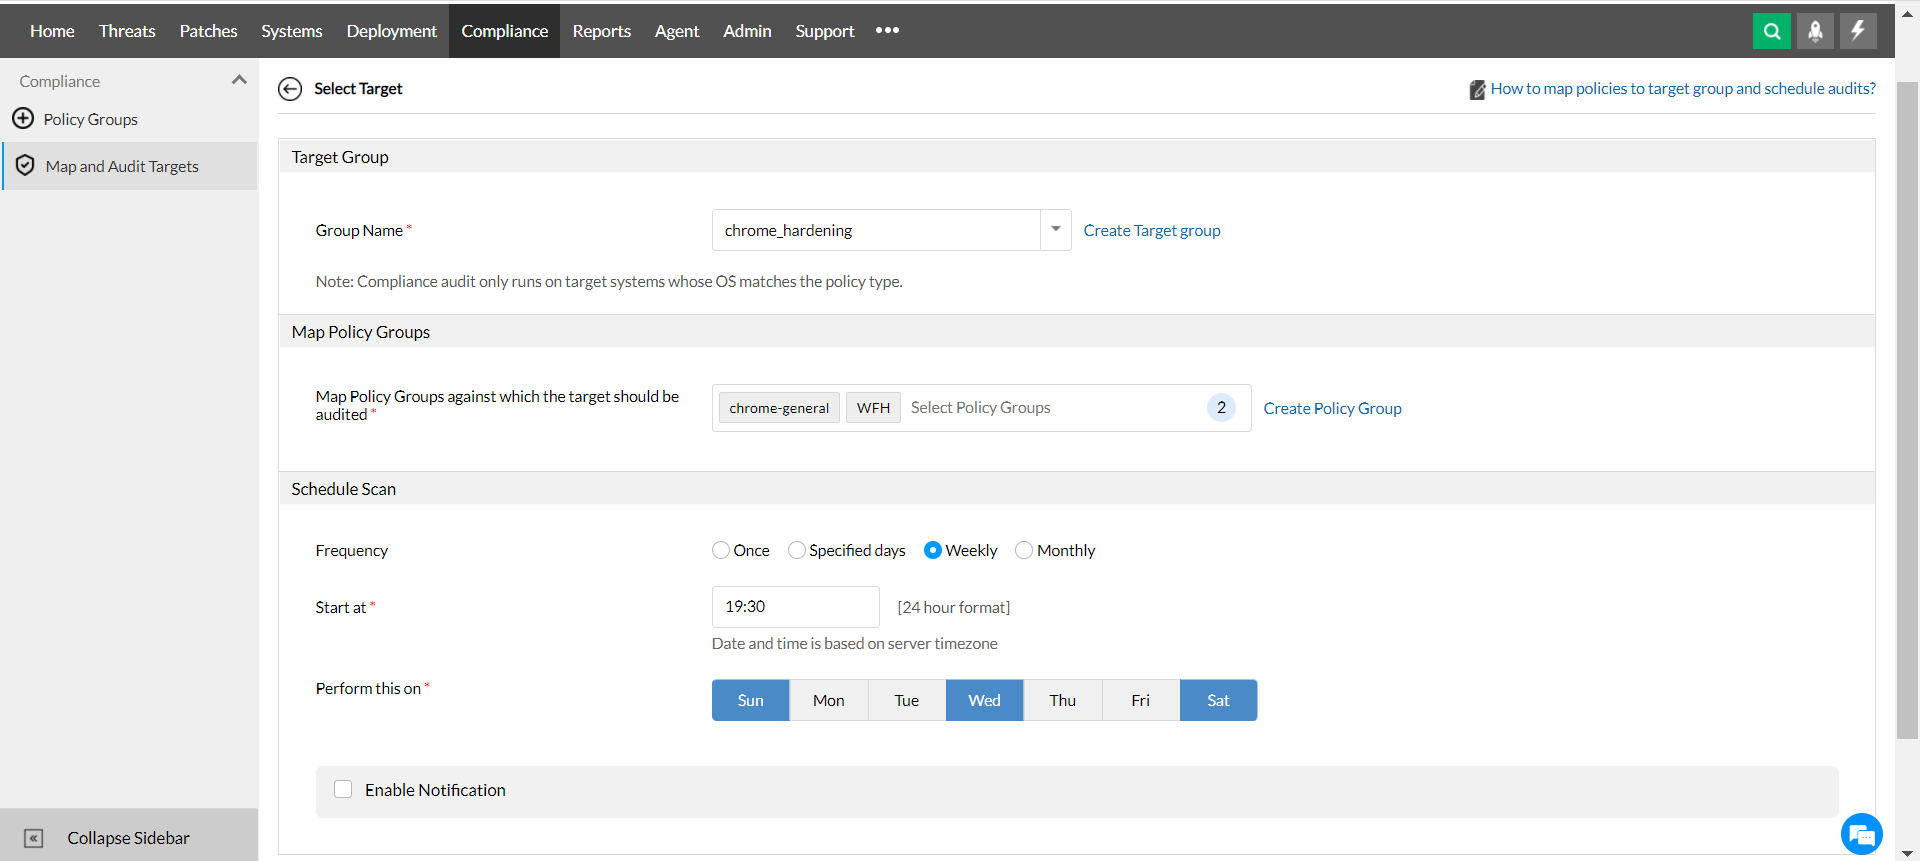
Task: Click the Map and Audit Targets shield icon
Action: tap(25, 166)
